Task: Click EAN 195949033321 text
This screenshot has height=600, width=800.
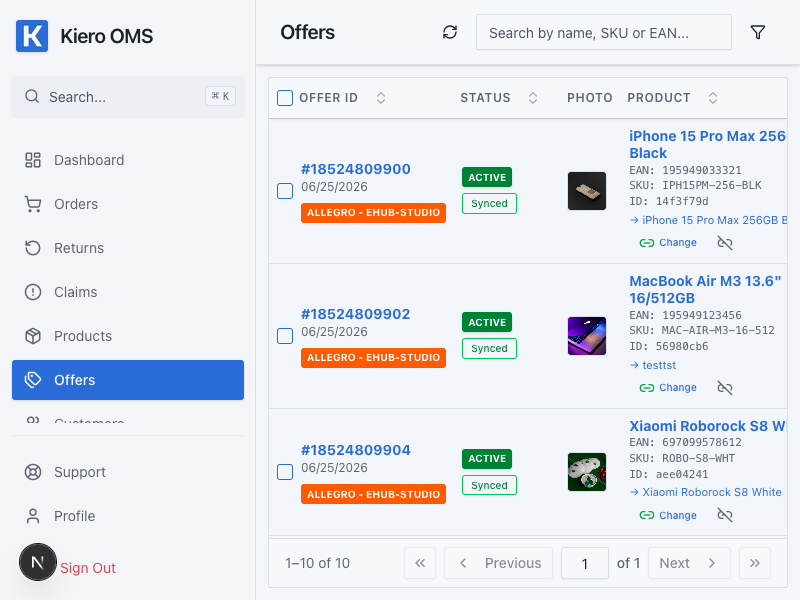Action: [x=685, y=170]
